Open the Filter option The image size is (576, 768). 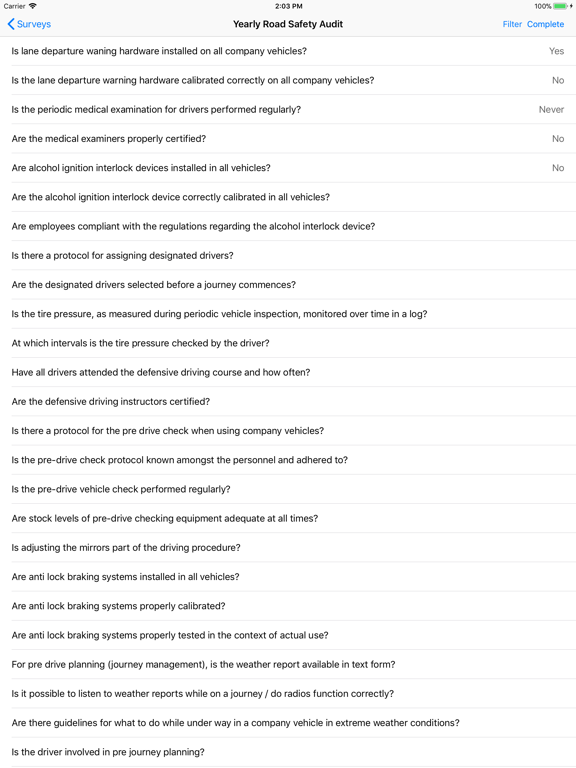[512, 24]
